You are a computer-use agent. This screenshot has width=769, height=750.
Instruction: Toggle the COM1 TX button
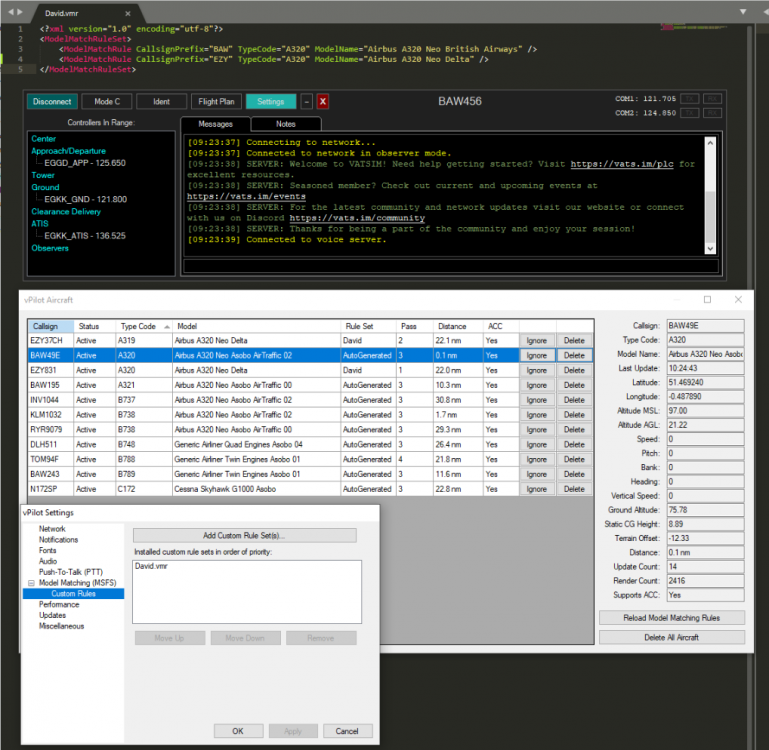coord(690,98)
